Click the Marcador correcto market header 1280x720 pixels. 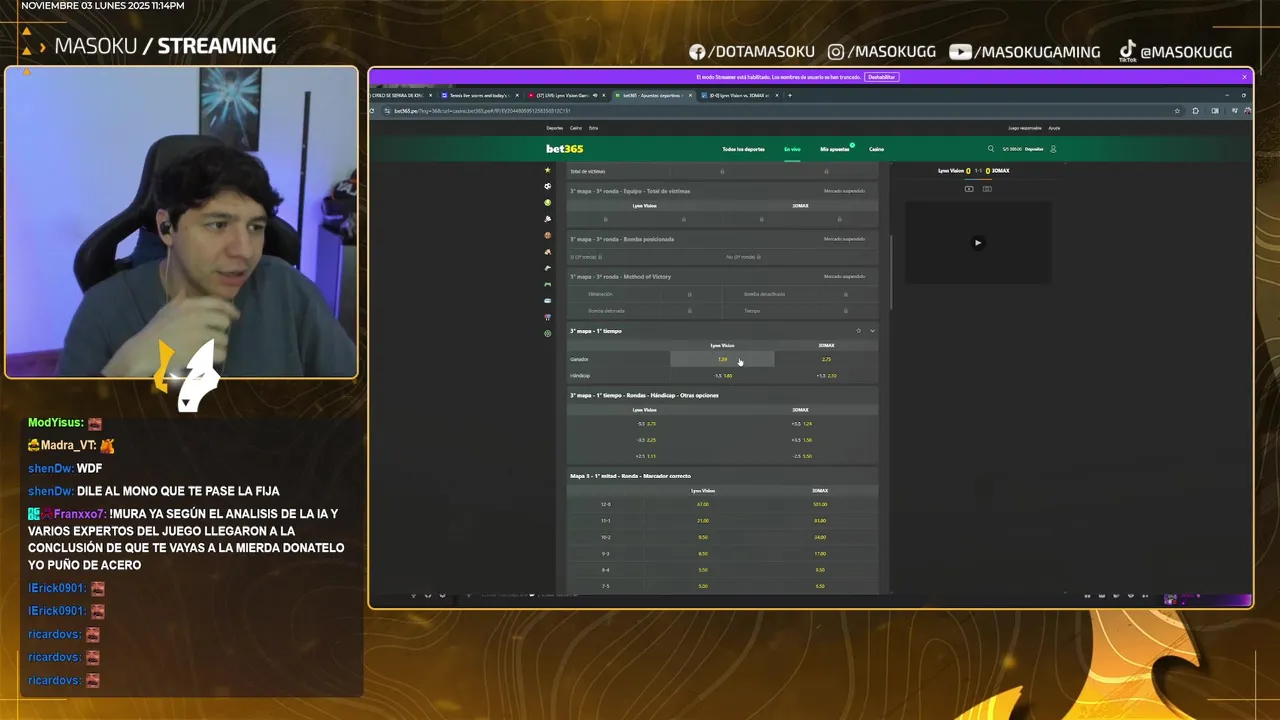pyautogui.click(x=722, y=476)
